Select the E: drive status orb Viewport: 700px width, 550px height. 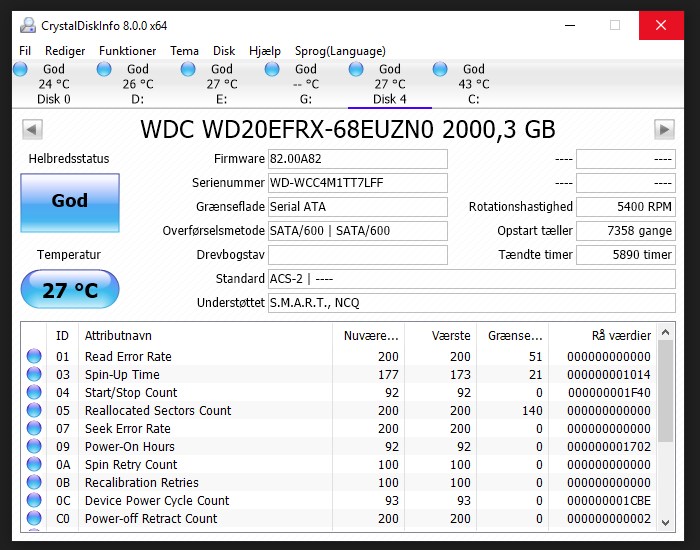188,69
